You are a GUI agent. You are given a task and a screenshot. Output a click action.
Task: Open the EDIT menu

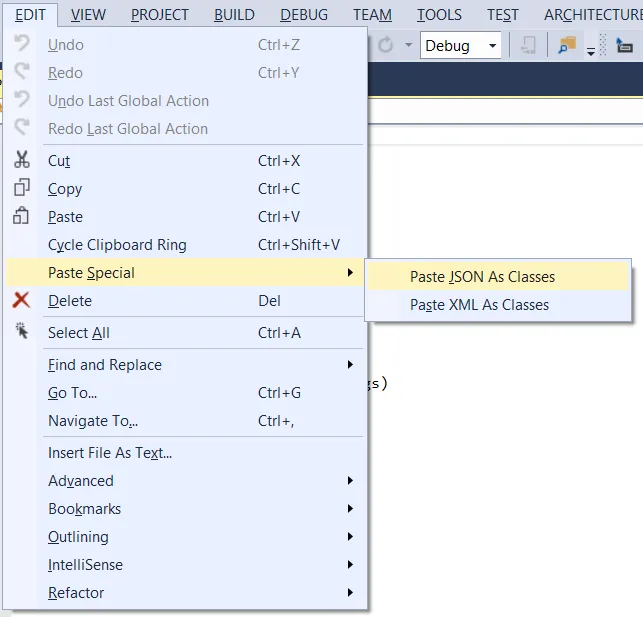coord(30,15)
